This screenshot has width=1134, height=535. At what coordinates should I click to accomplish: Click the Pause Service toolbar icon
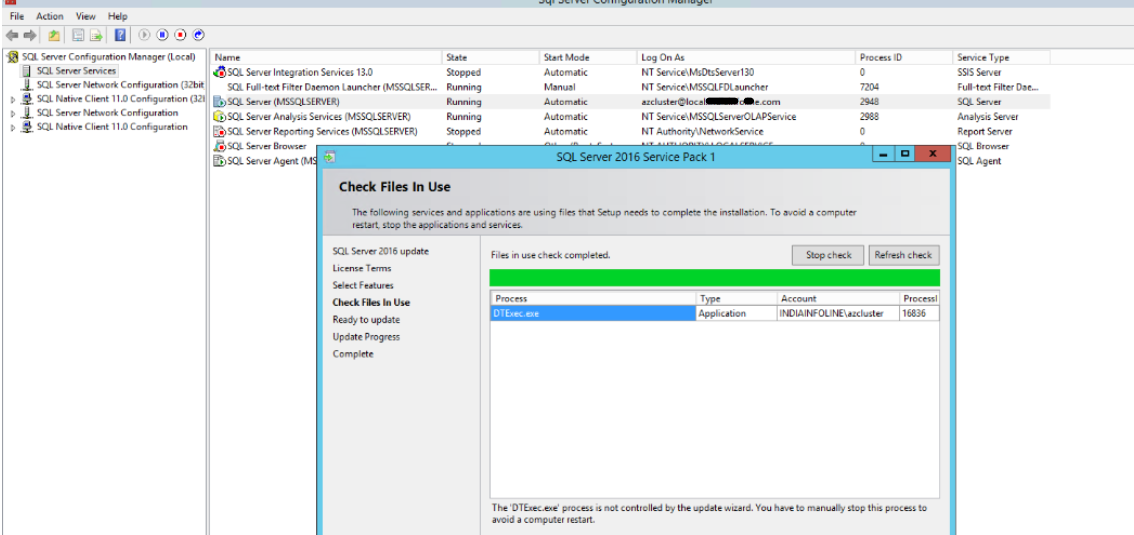(x=163, y=35)
